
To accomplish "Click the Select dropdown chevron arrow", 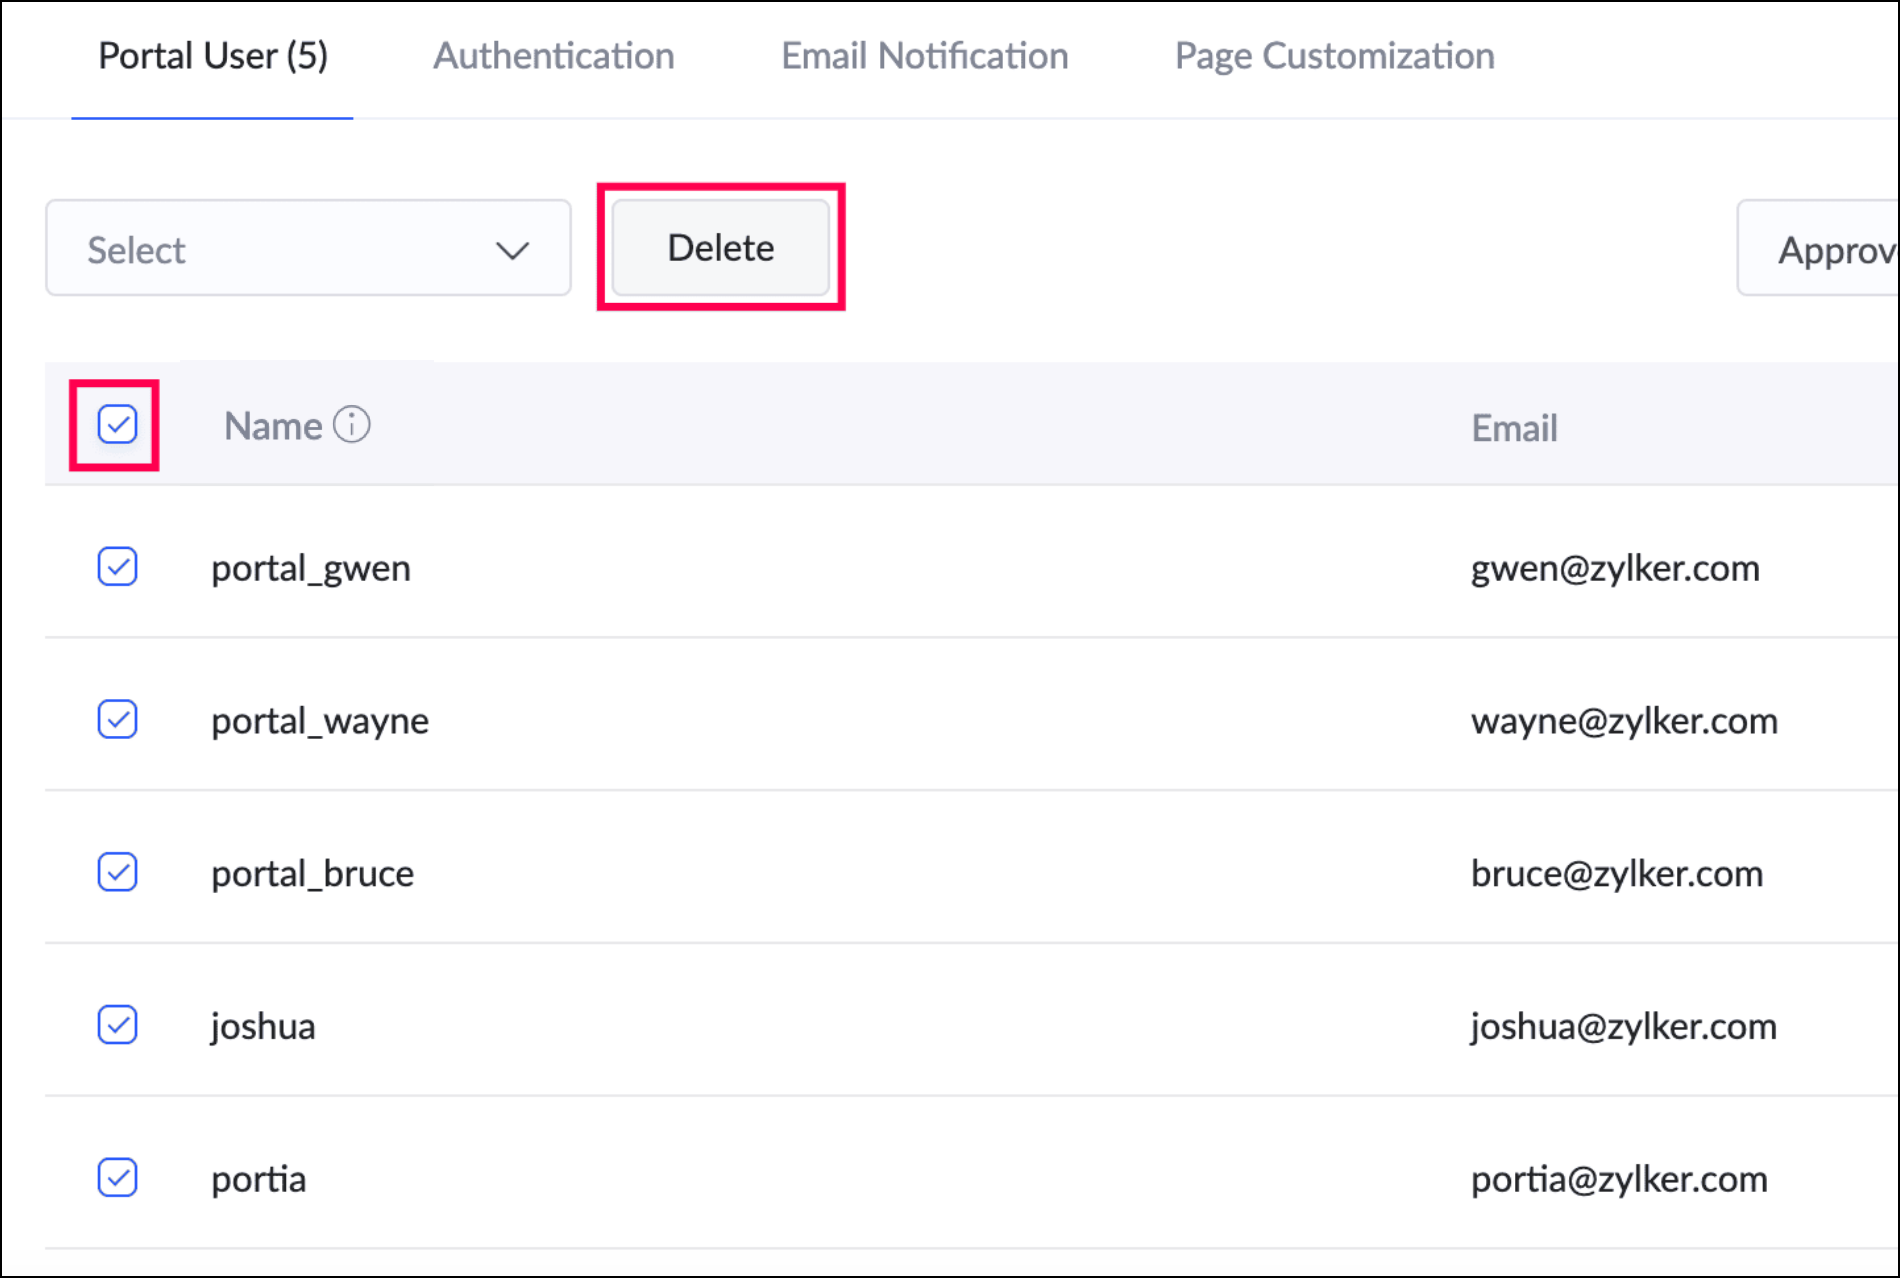I will (512, 250).
